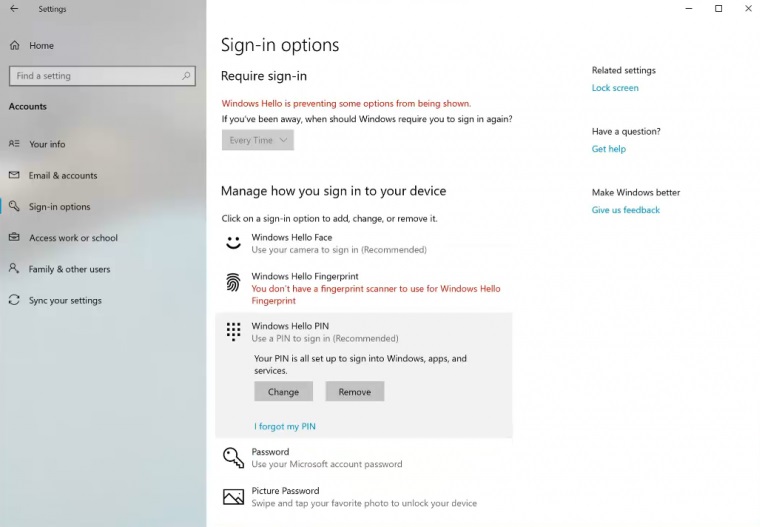The width and height of the screenshot is (760, 527).
Task: Click the 'Manage how you sign in' heading
Action: click(333, 191)
